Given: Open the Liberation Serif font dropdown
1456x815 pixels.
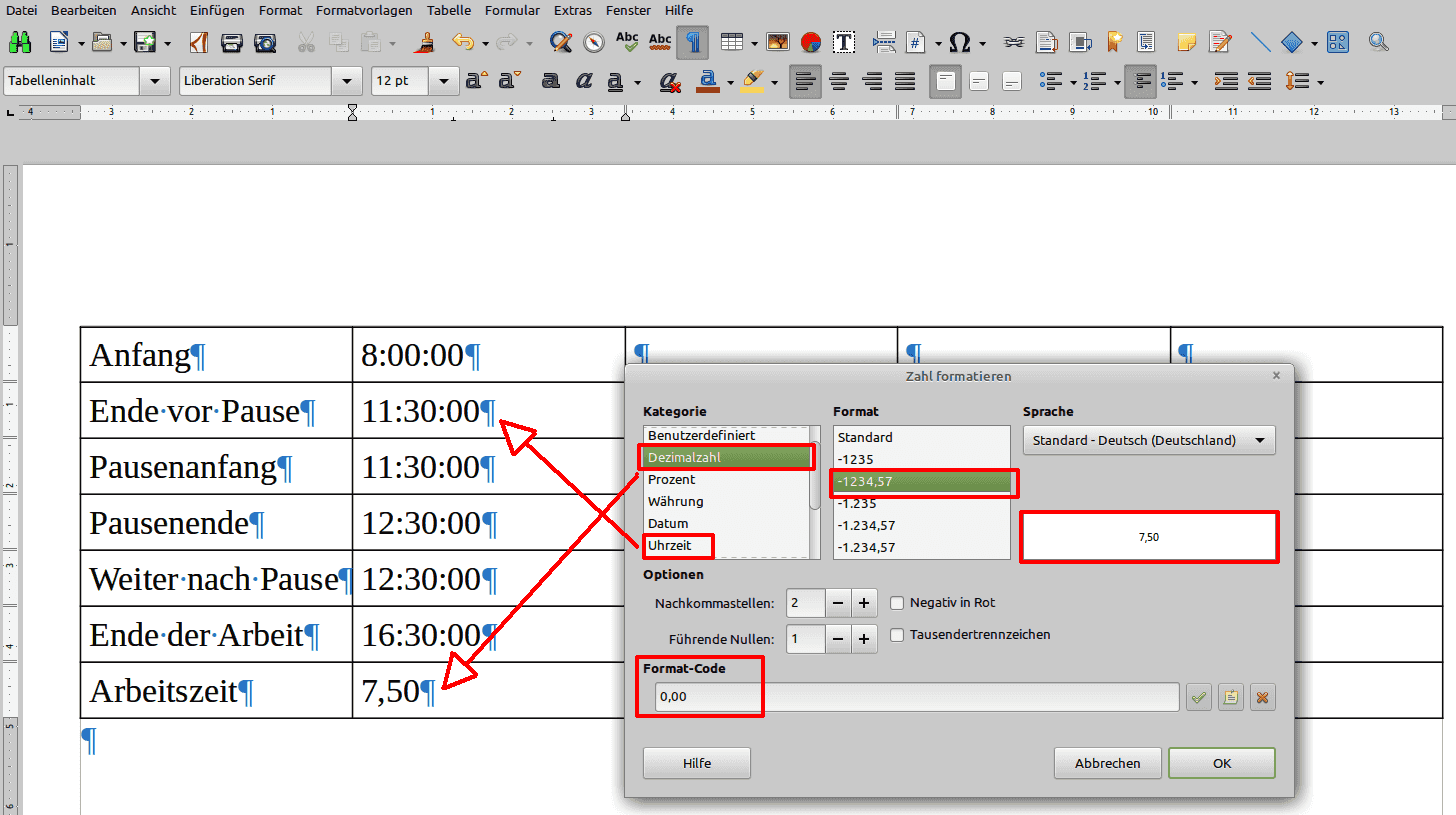Looking at the screenshot, I should 347,81.
